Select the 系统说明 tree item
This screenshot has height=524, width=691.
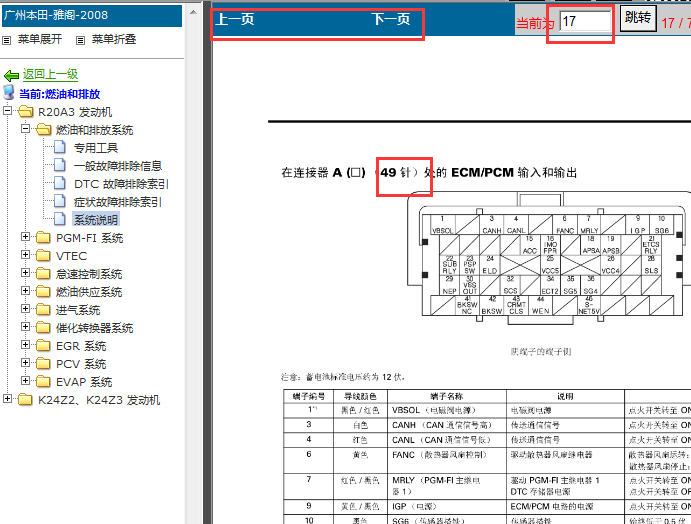click(x=96, y=219)
